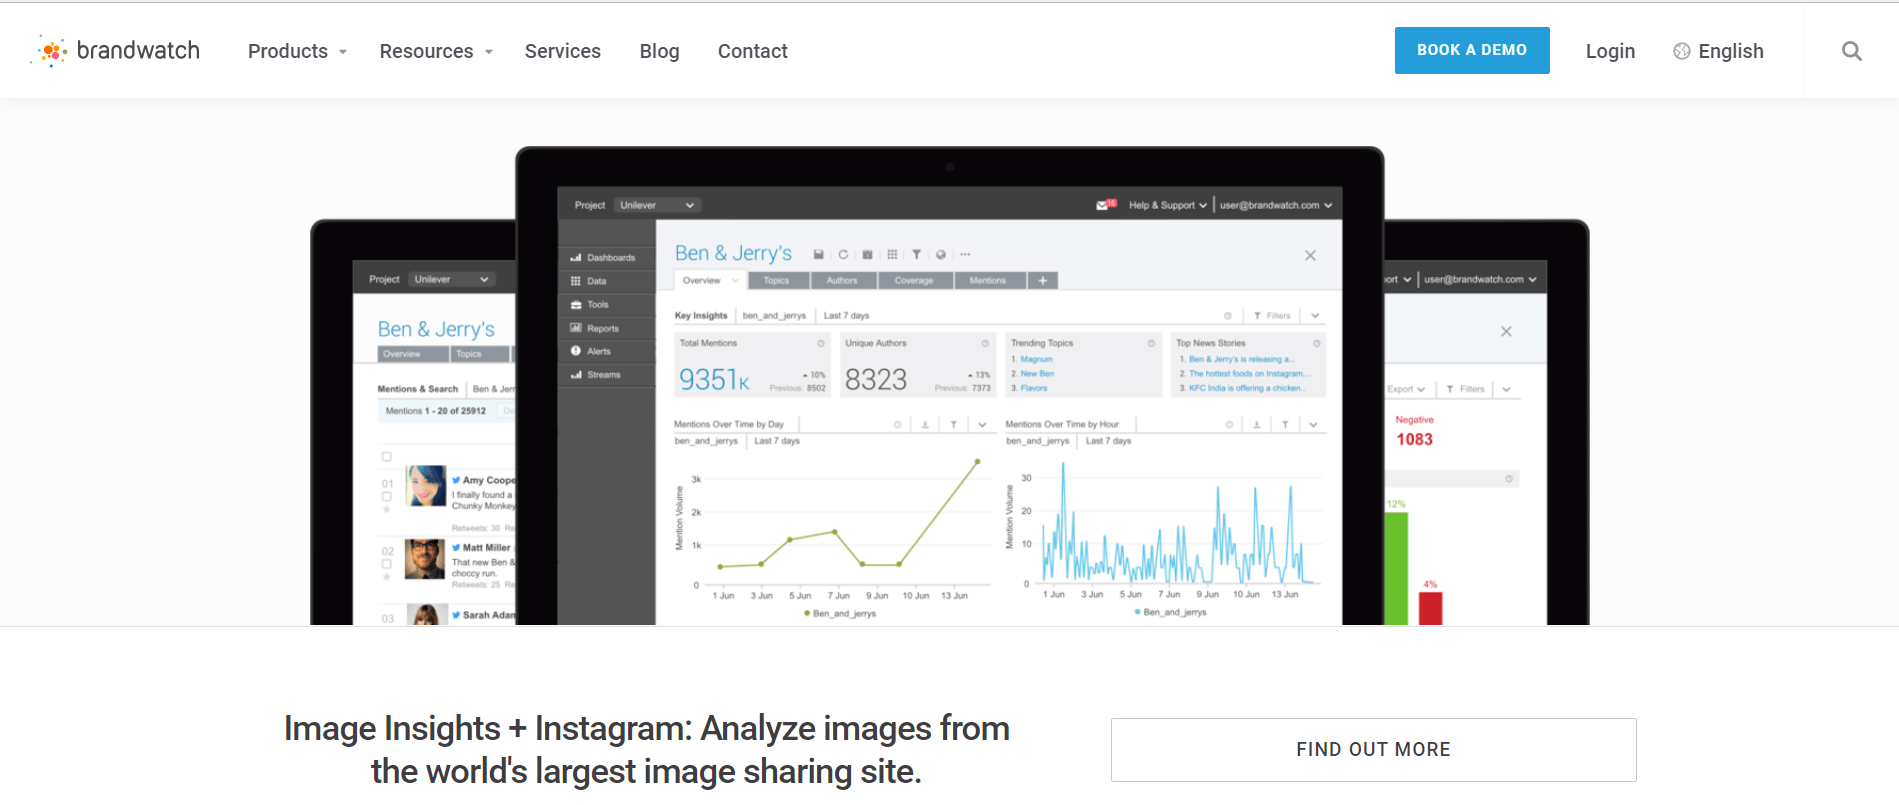Open the Resources dropdown menu
Screen dimensions: 1899x805
pyautogui.click(x=436, y=51)
